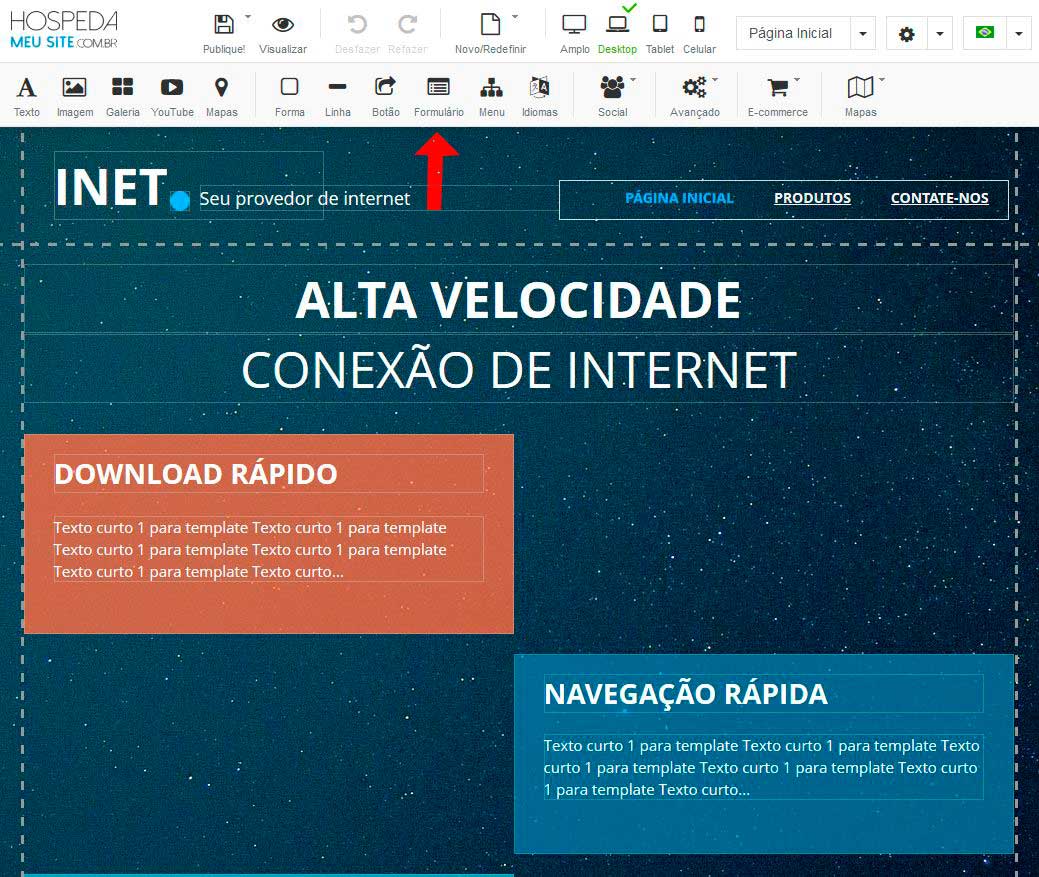The image size is (1039, 877).
Task: Insert a YouTube video element
Action: (x=172, y=96)
